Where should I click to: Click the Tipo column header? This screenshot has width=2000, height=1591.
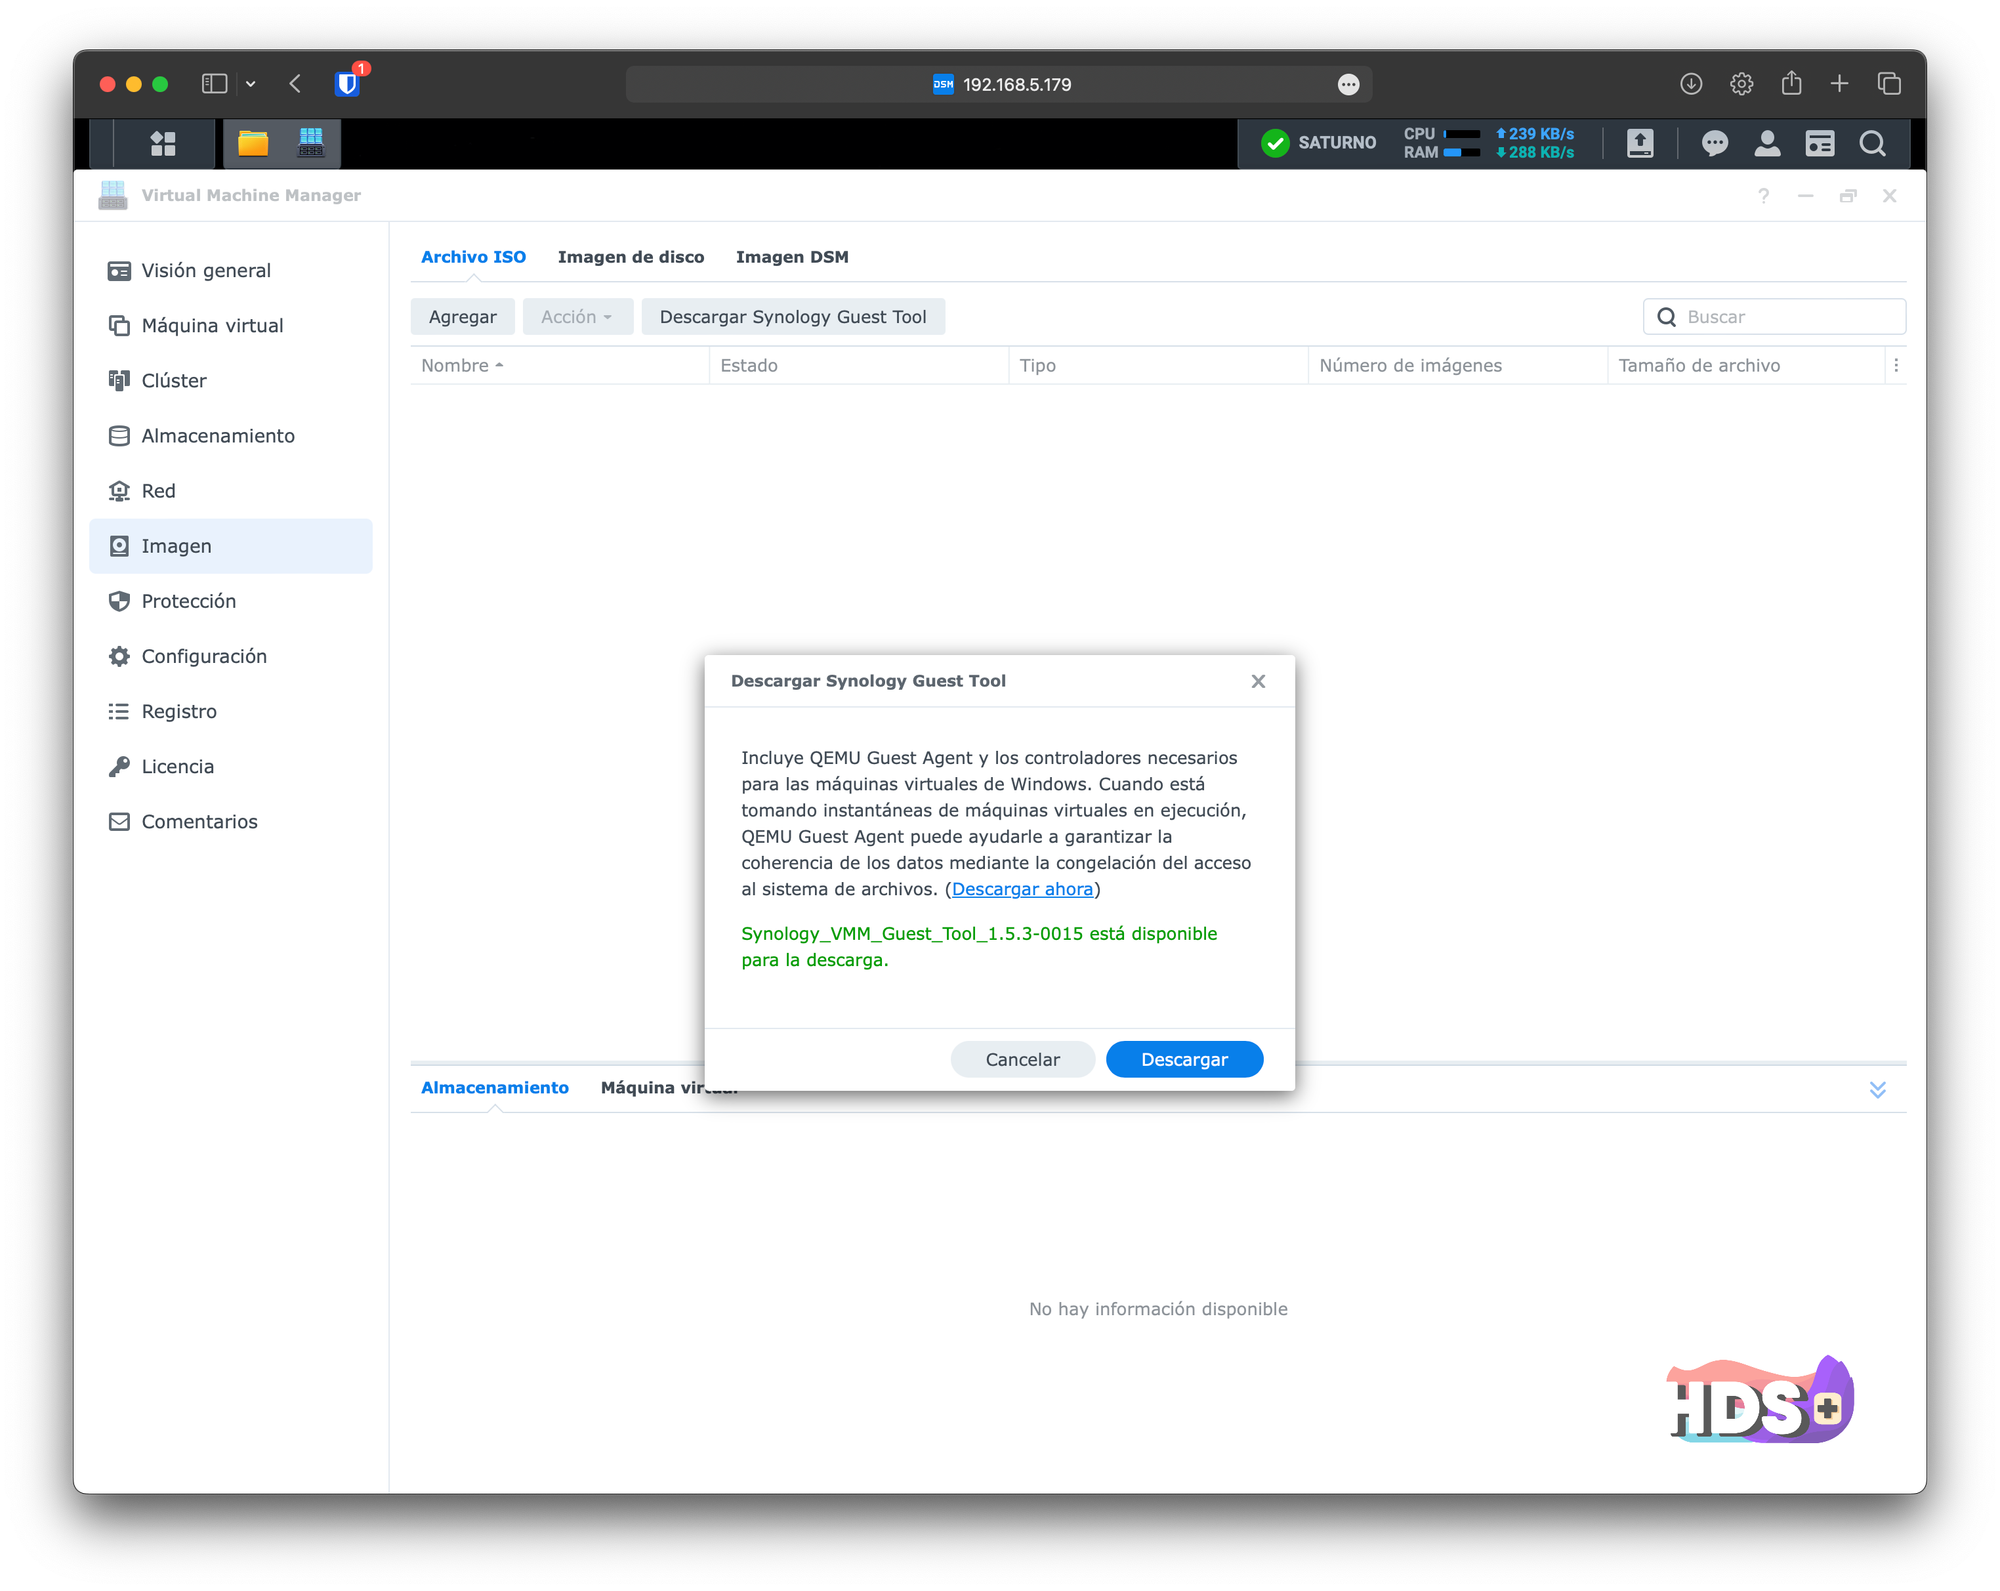click(1158, 366)
